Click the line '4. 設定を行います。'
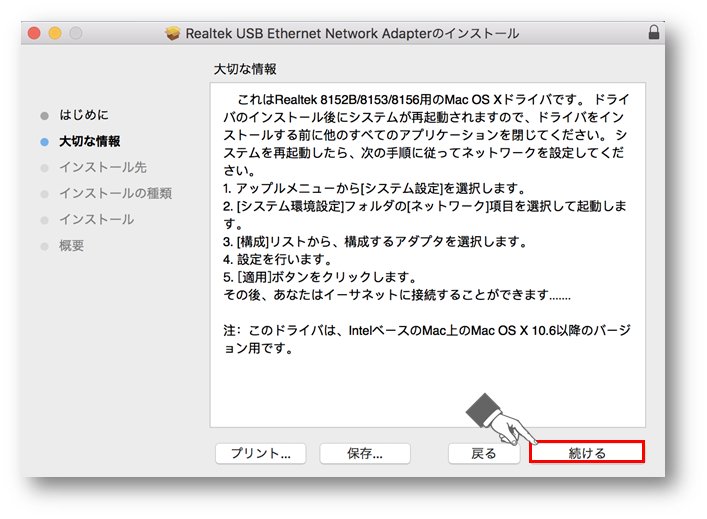This screenshot has height=519, width=707. (x=278, y=259)
